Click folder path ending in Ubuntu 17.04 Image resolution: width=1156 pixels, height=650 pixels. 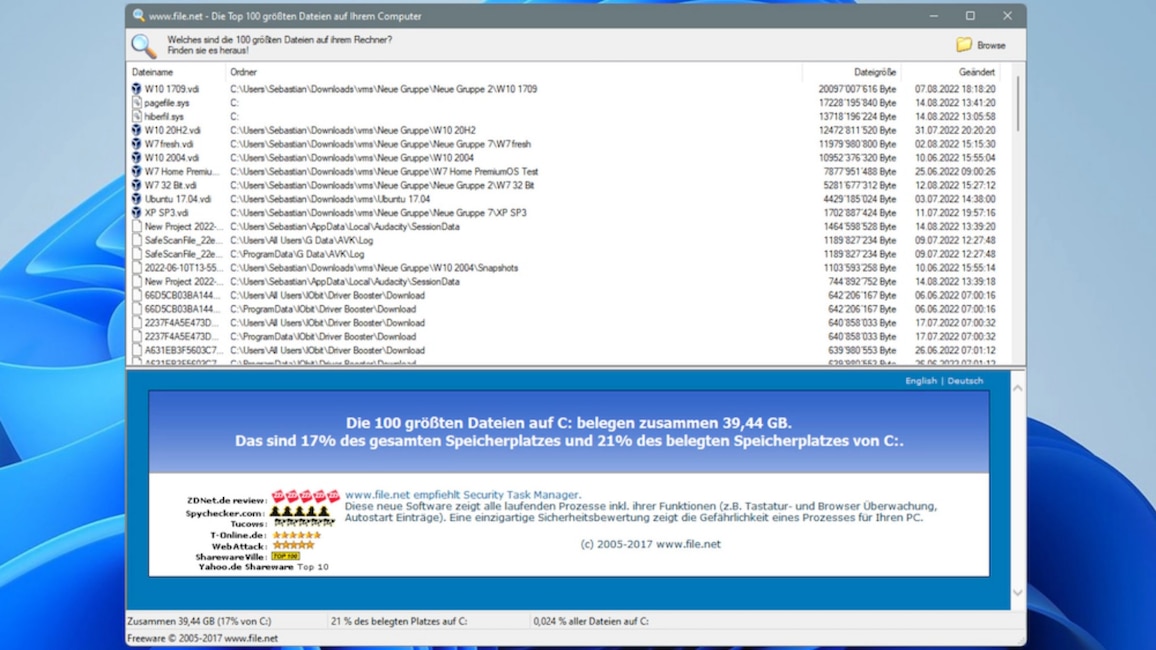pos(330,199)
